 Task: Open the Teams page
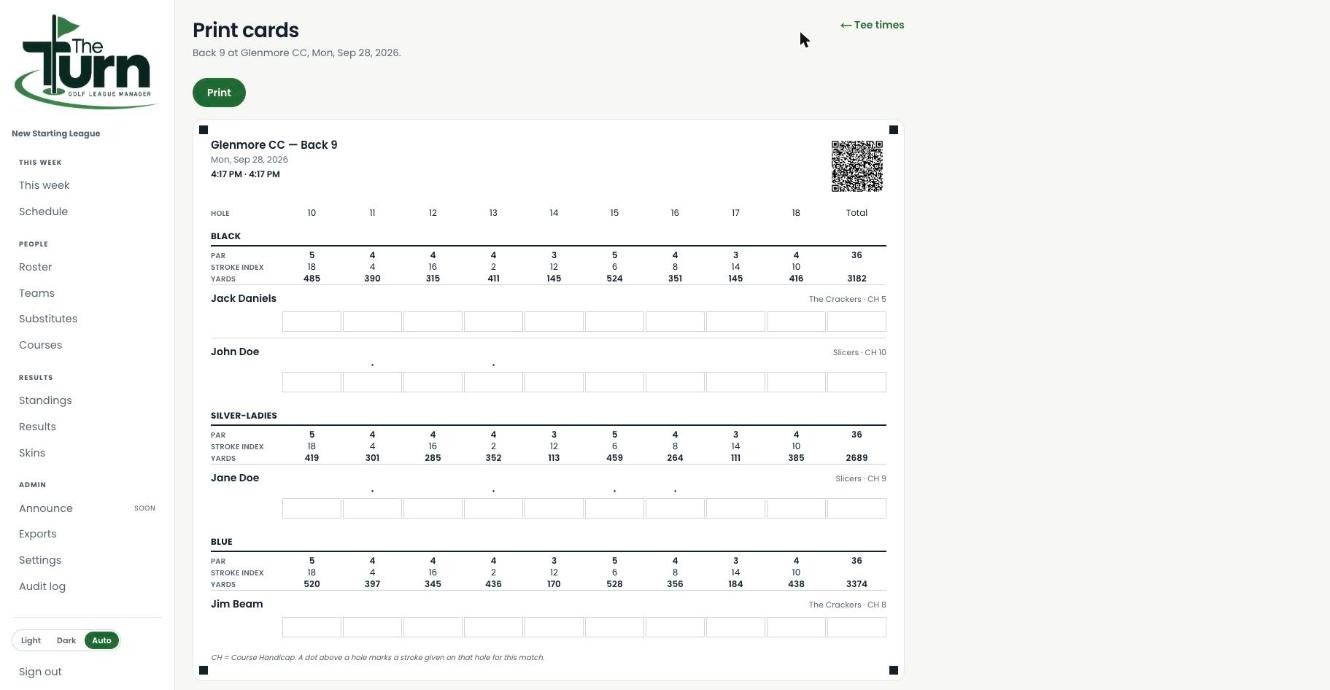36,293
